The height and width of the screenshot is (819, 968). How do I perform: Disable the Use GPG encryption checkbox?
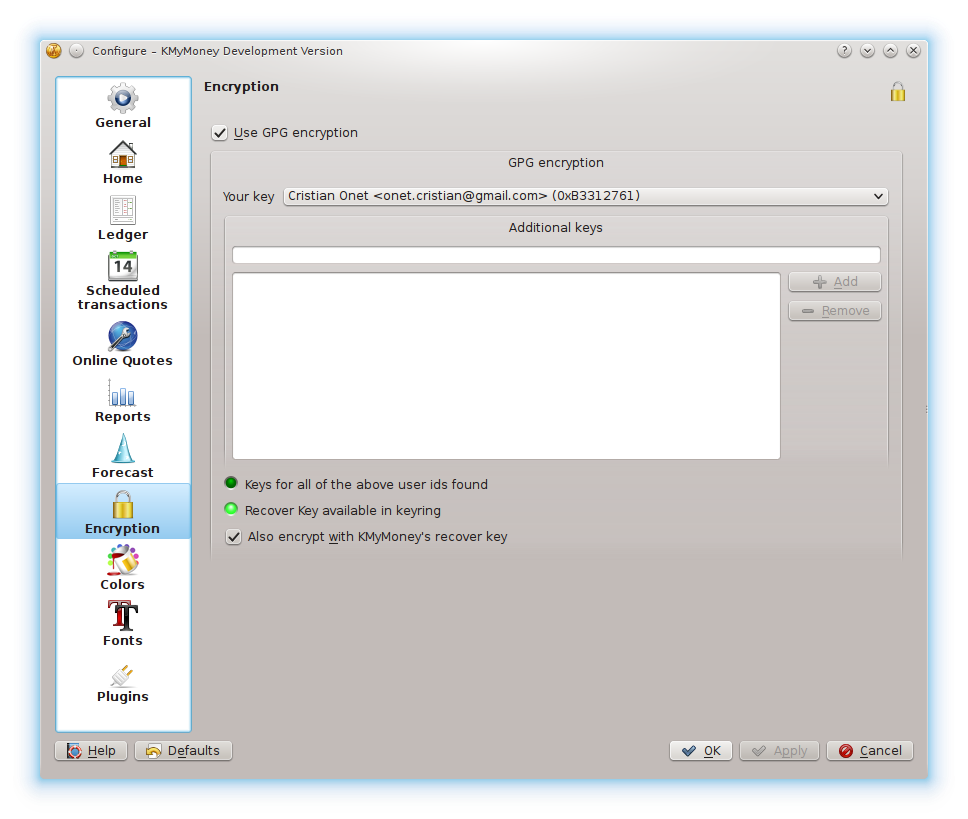pos(220,133)
